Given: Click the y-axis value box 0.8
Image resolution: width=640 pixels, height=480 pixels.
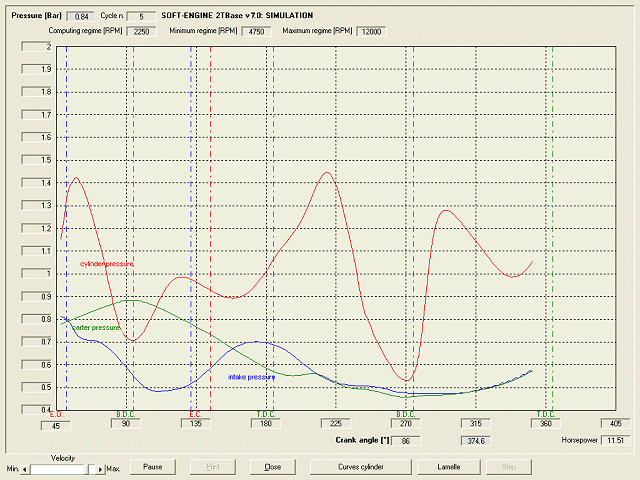Looking at the screenshot, I should coord(37,319).
